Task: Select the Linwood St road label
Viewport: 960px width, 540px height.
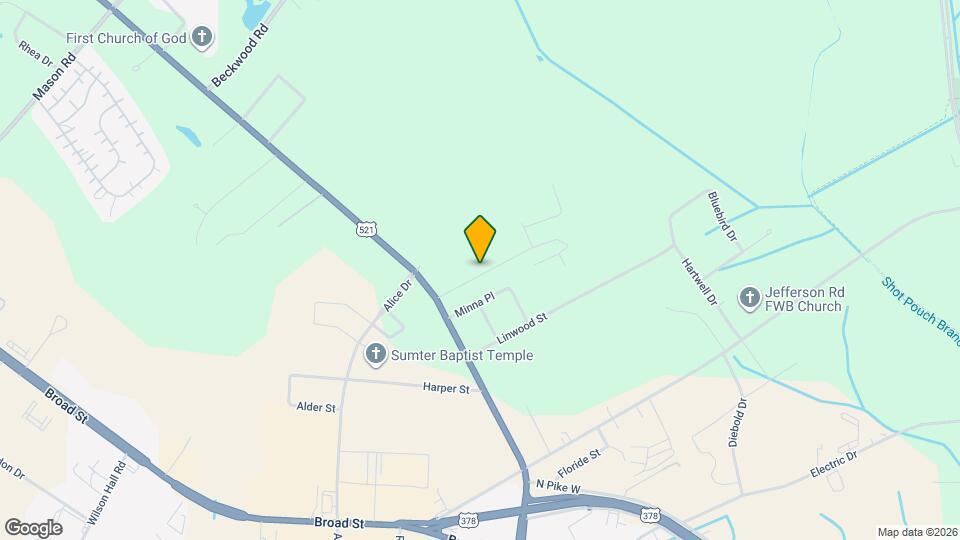Action: click(522, 329)
